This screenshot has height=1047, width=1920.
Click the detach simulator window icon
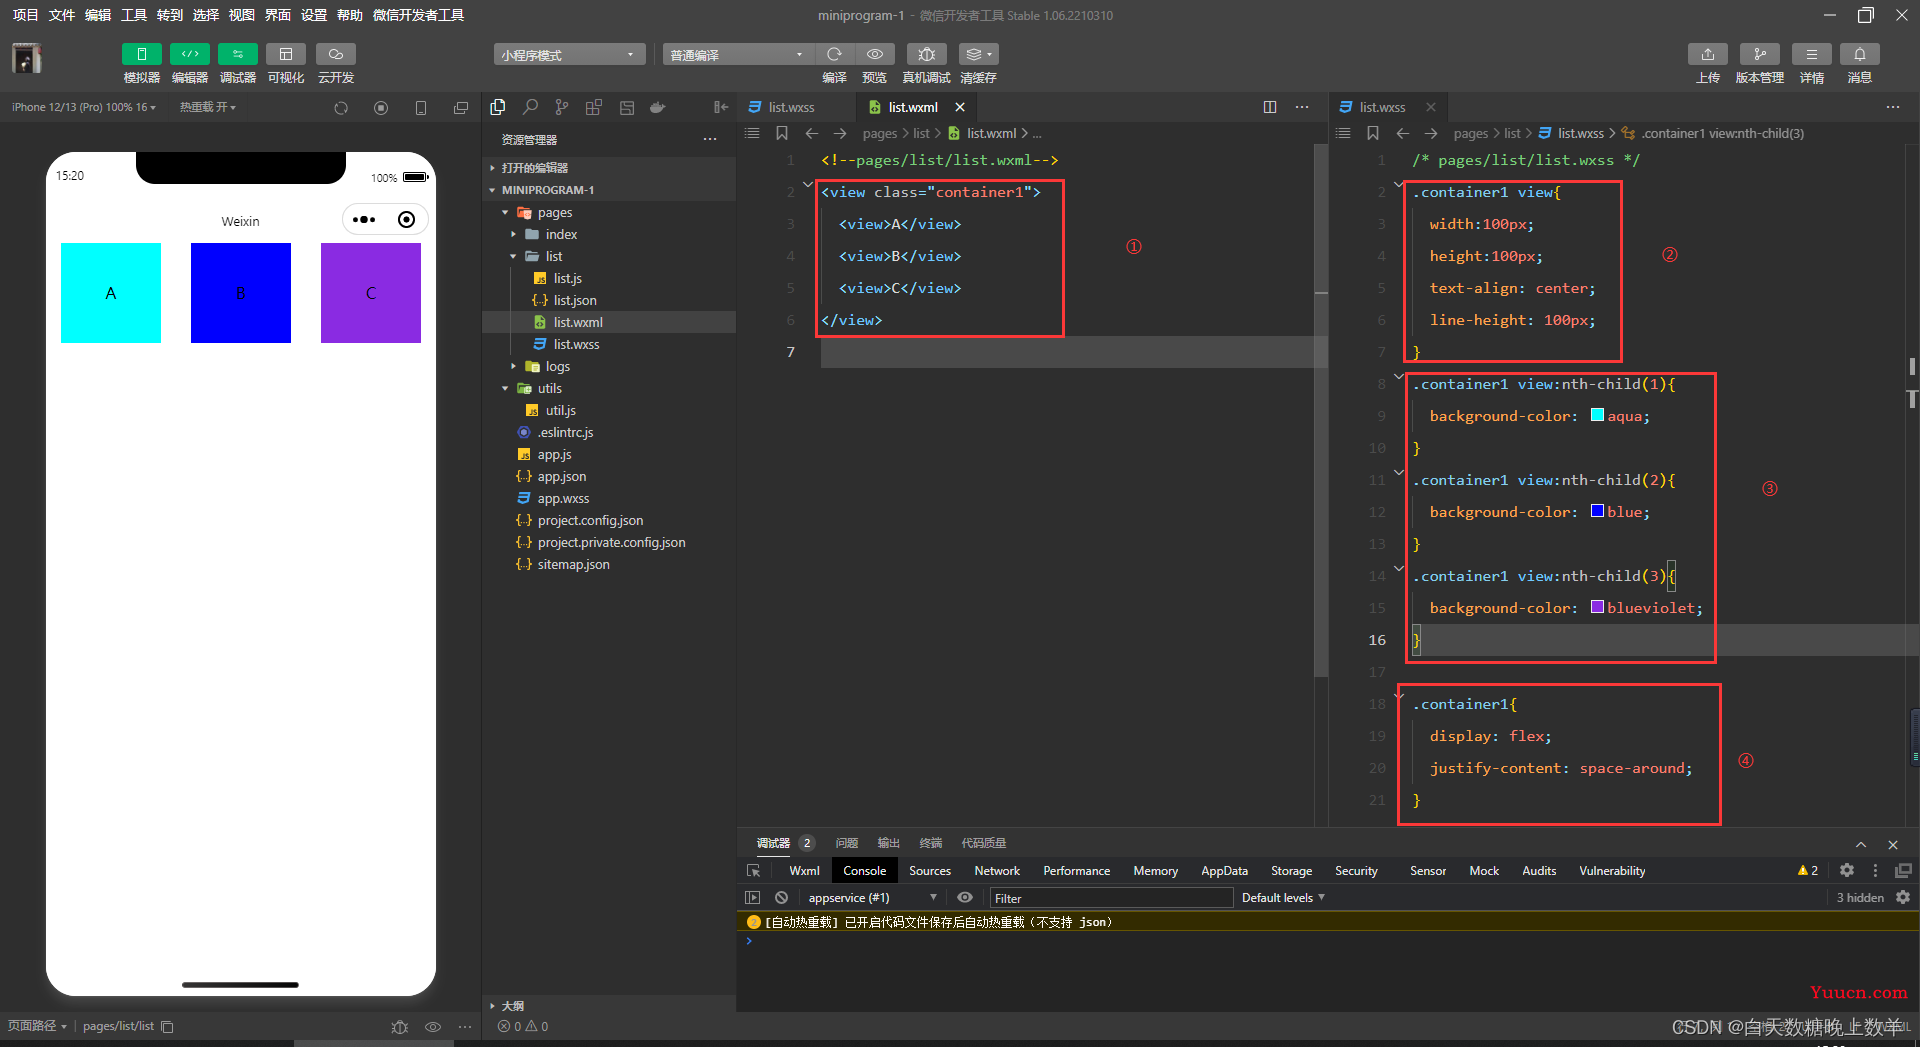pyautogui.click(x=461, y=108)
